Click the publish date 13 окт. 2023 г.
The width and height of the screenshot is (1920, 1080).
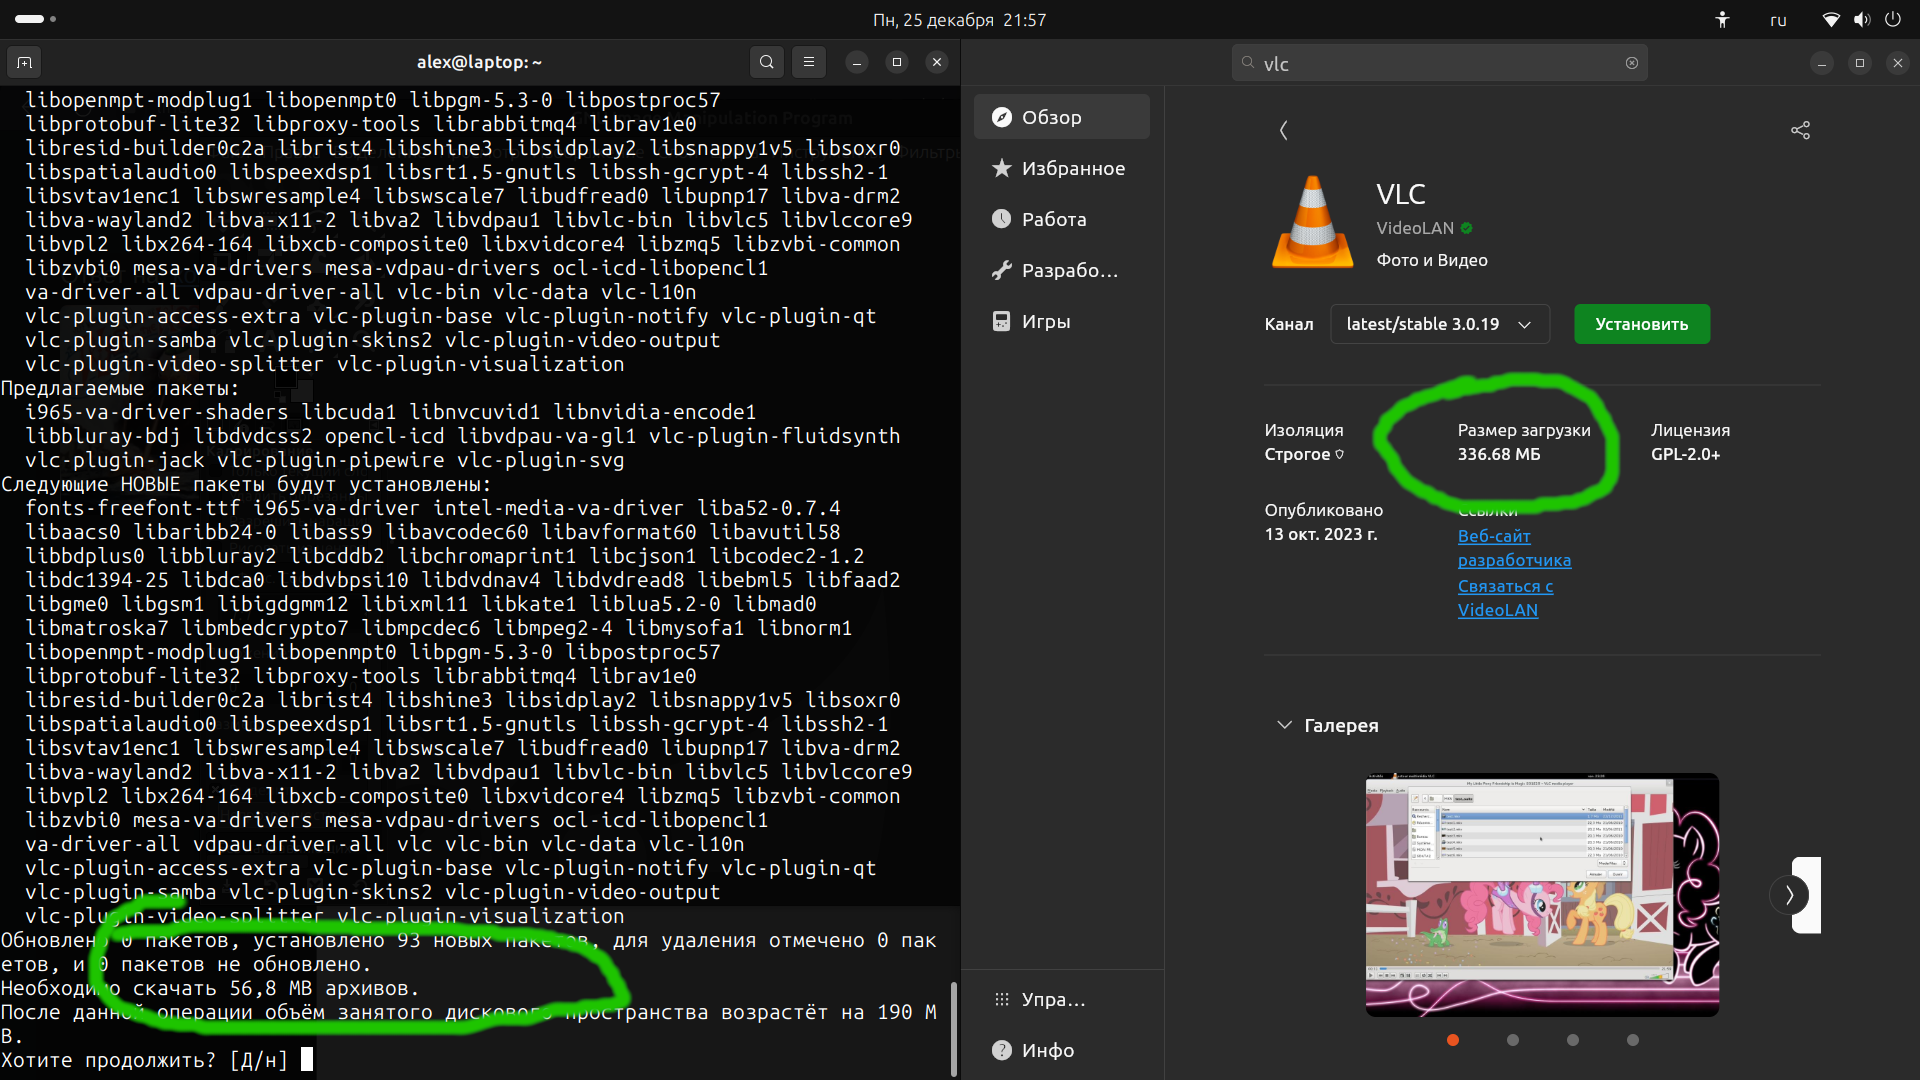(1321, 534)
